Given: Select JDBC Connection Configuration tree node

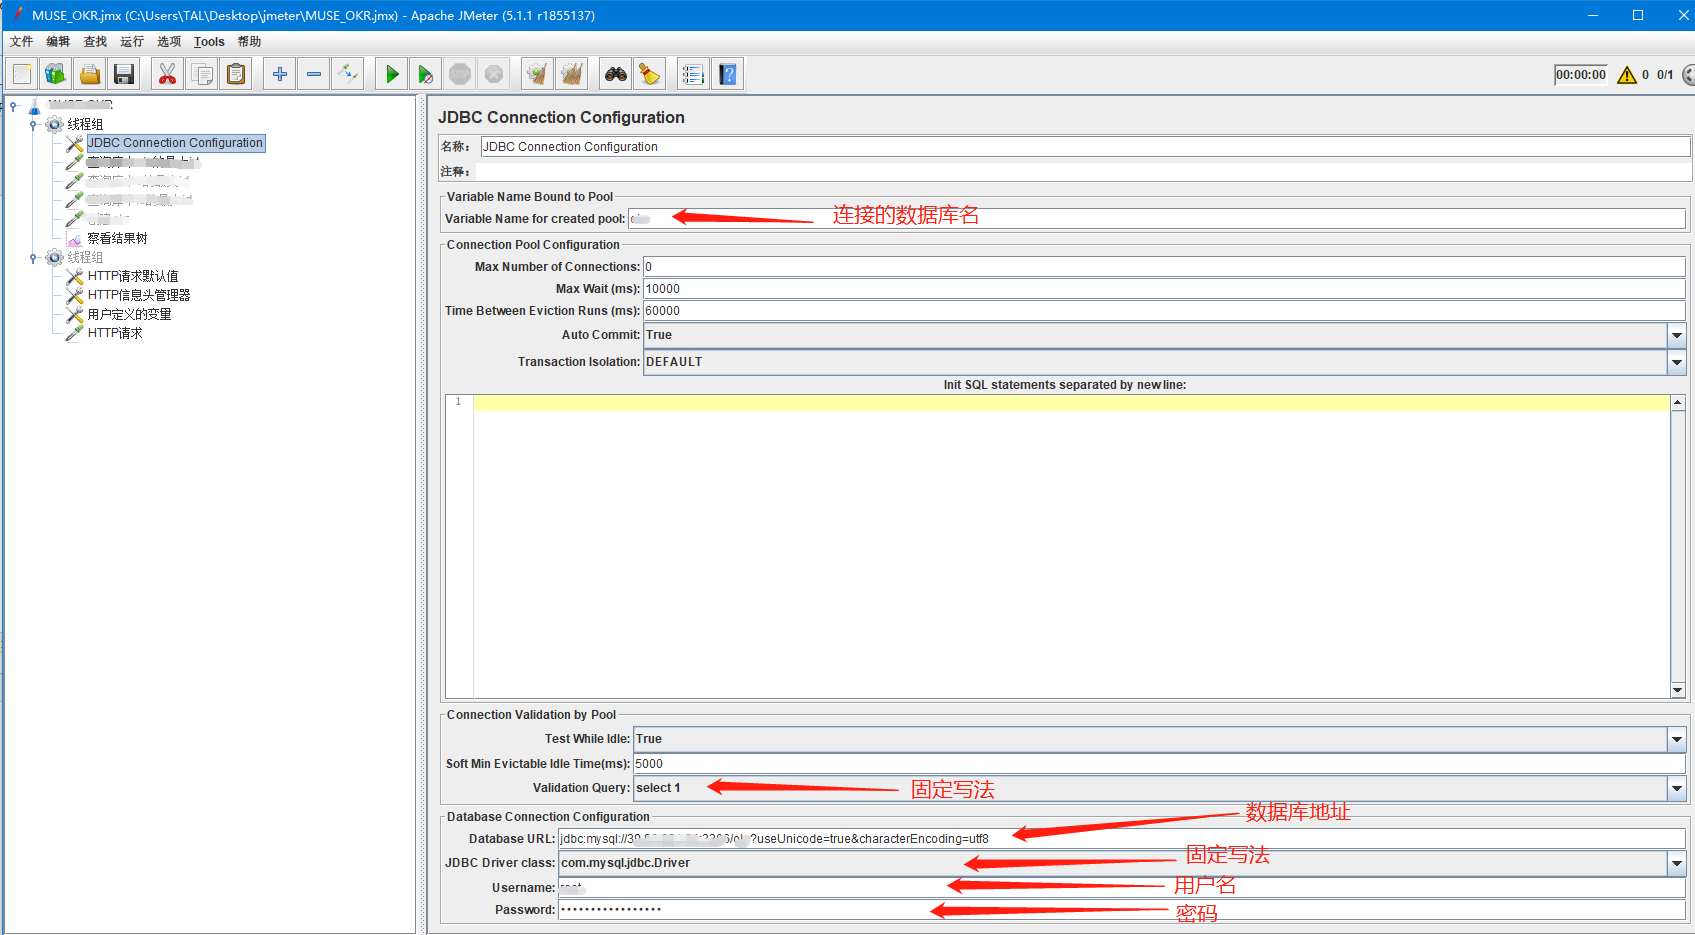Looking at the screenshot, I should [175, 143].
